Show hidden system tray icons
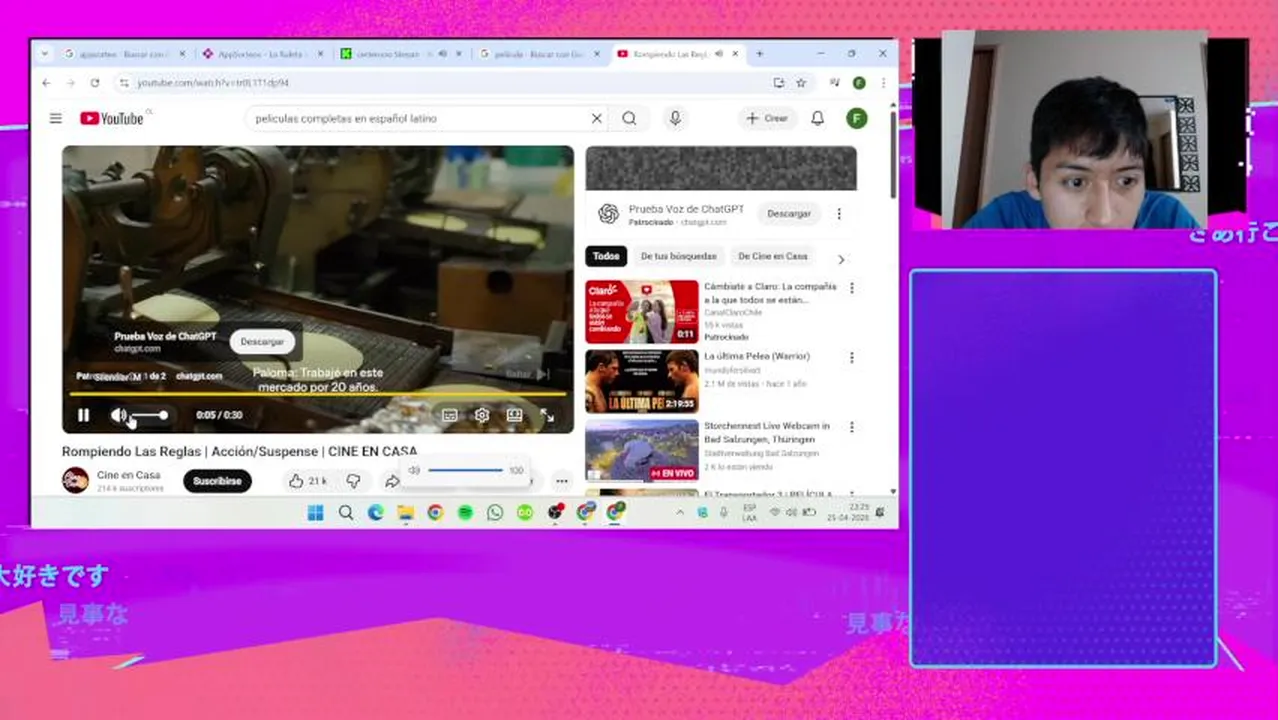The image size is (1278, 720). tap(680, 512)
